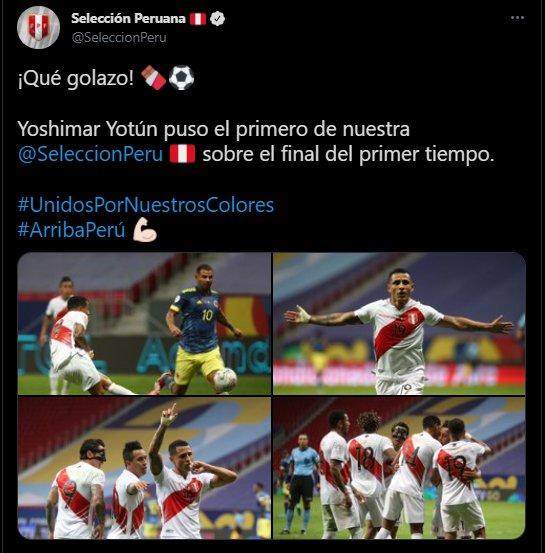This screenshot has height=553, width=545.
Task: Open photo of player pointing finger upward
Action: point(144,468)
